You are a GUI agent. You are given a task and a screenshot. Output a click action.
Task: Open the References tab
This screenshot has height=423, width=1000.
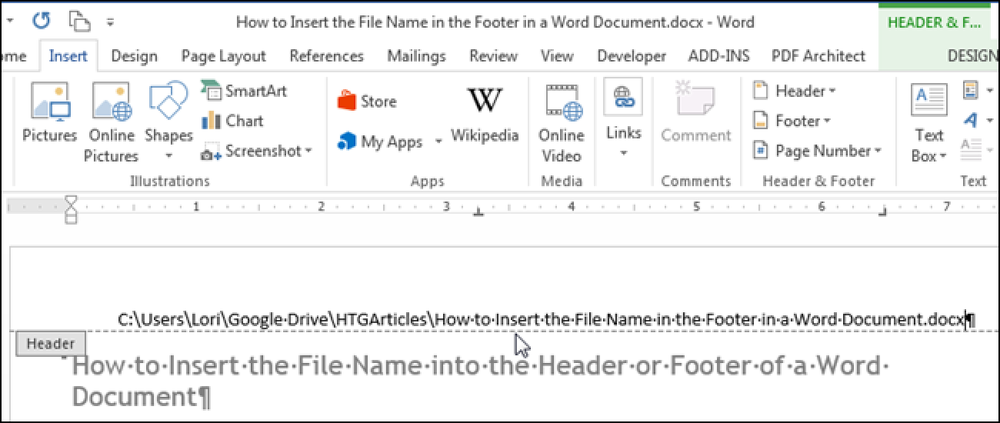coord(327,56)
